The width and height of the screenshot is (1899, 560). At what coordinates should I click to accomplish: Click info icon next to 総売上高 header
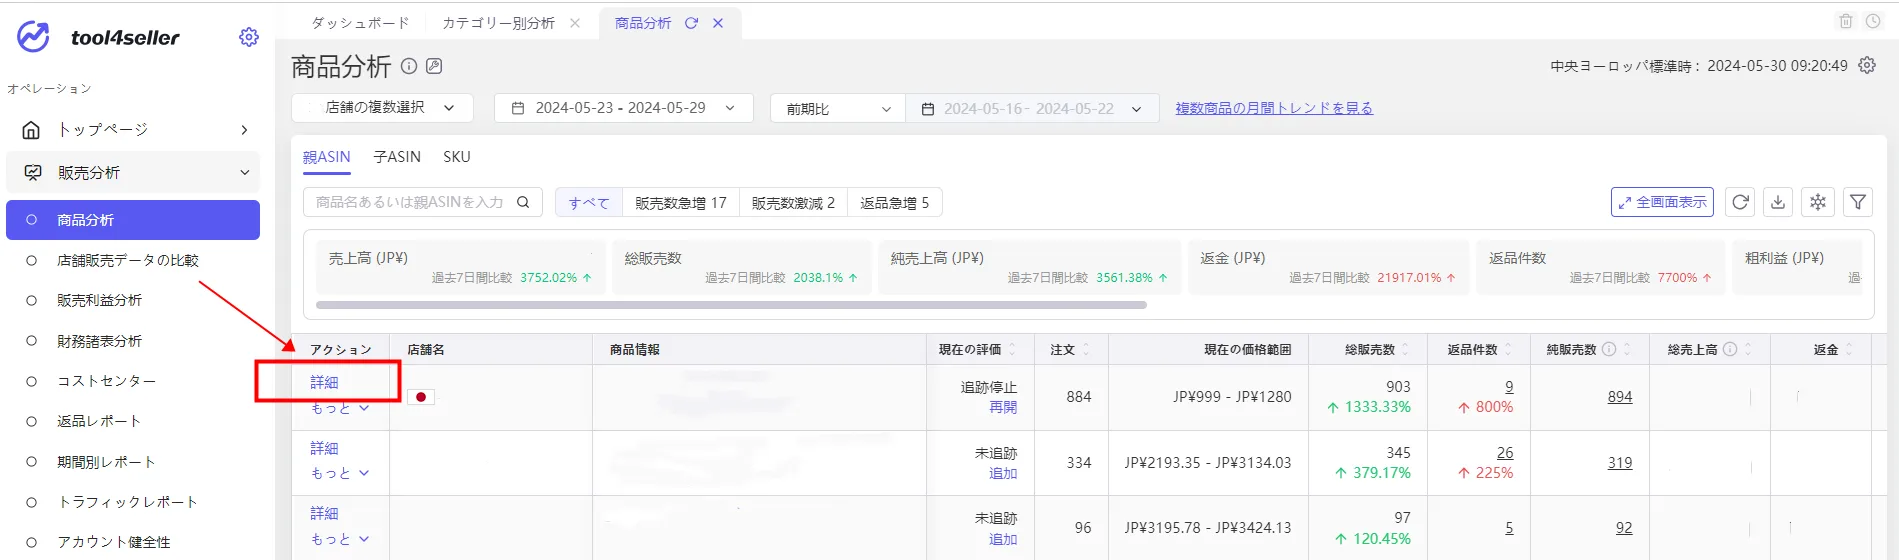click(x=1730, y=349)
